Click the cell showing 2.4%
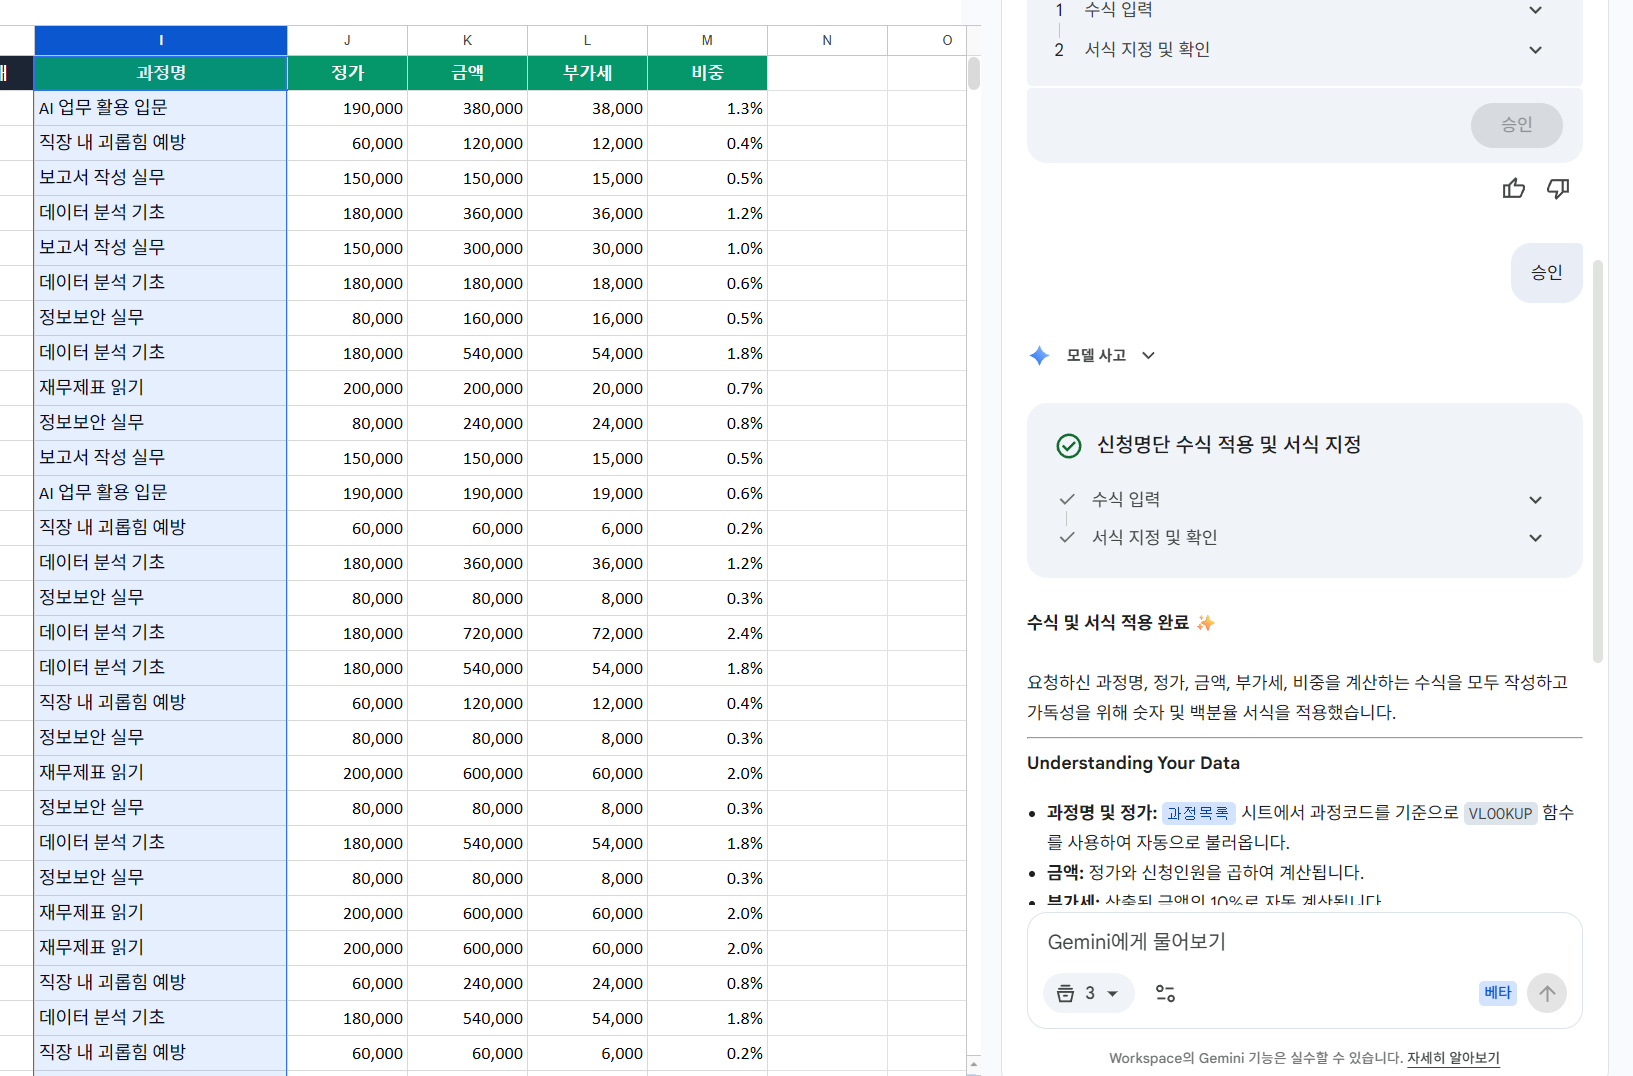Image resolution: width=1633 pixels, height=1076 pixels. (707, 633)
